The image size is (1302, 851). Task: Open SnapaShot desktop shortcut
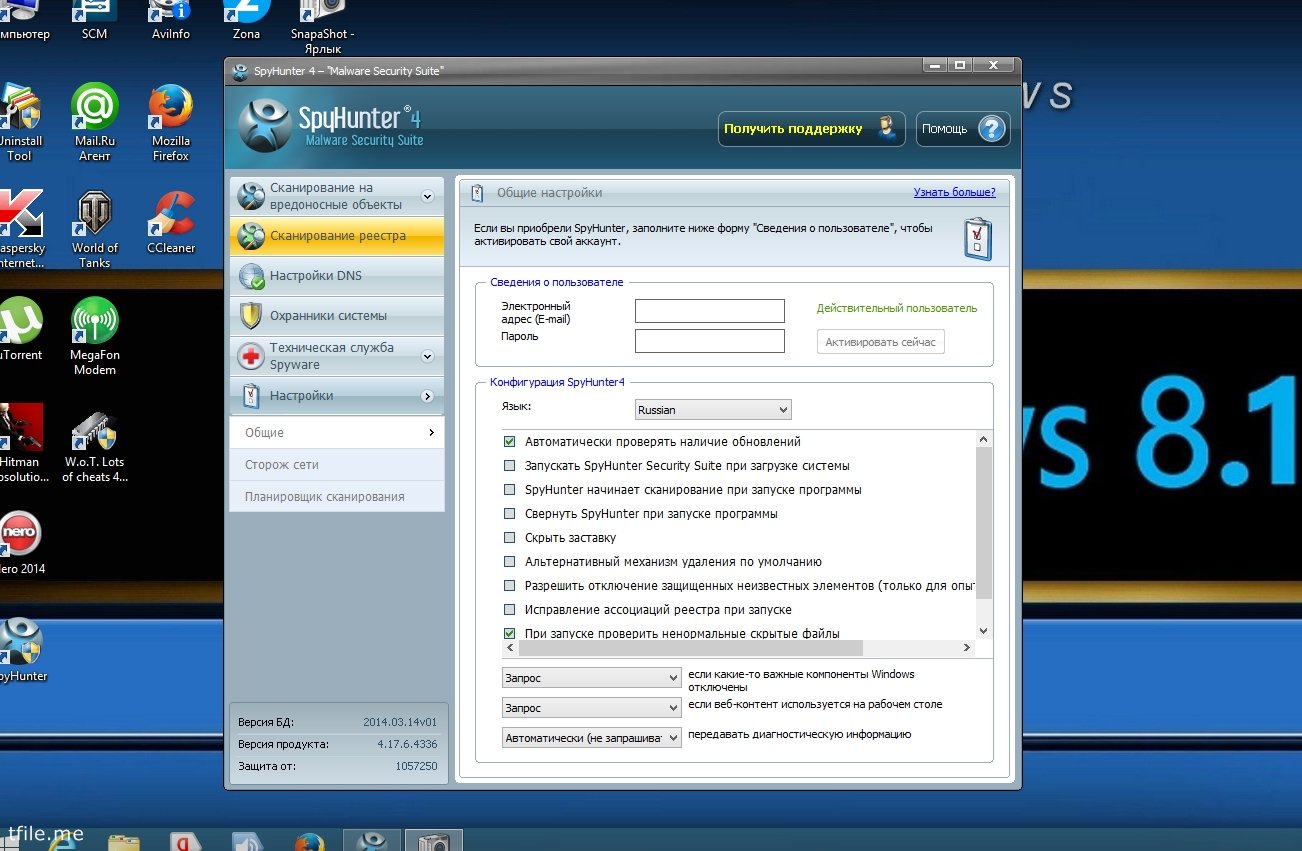point(322,27)
